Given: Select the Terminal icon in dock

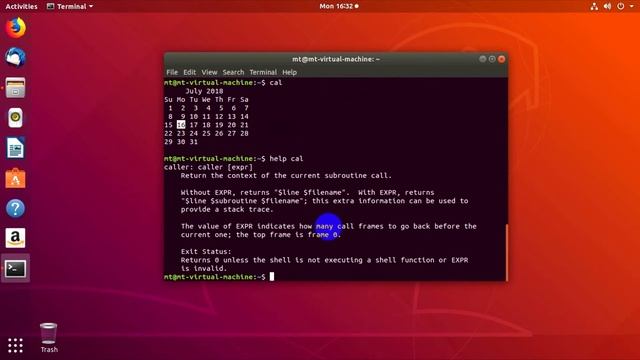Looking at the screenshot, I should tap(16, 269).
